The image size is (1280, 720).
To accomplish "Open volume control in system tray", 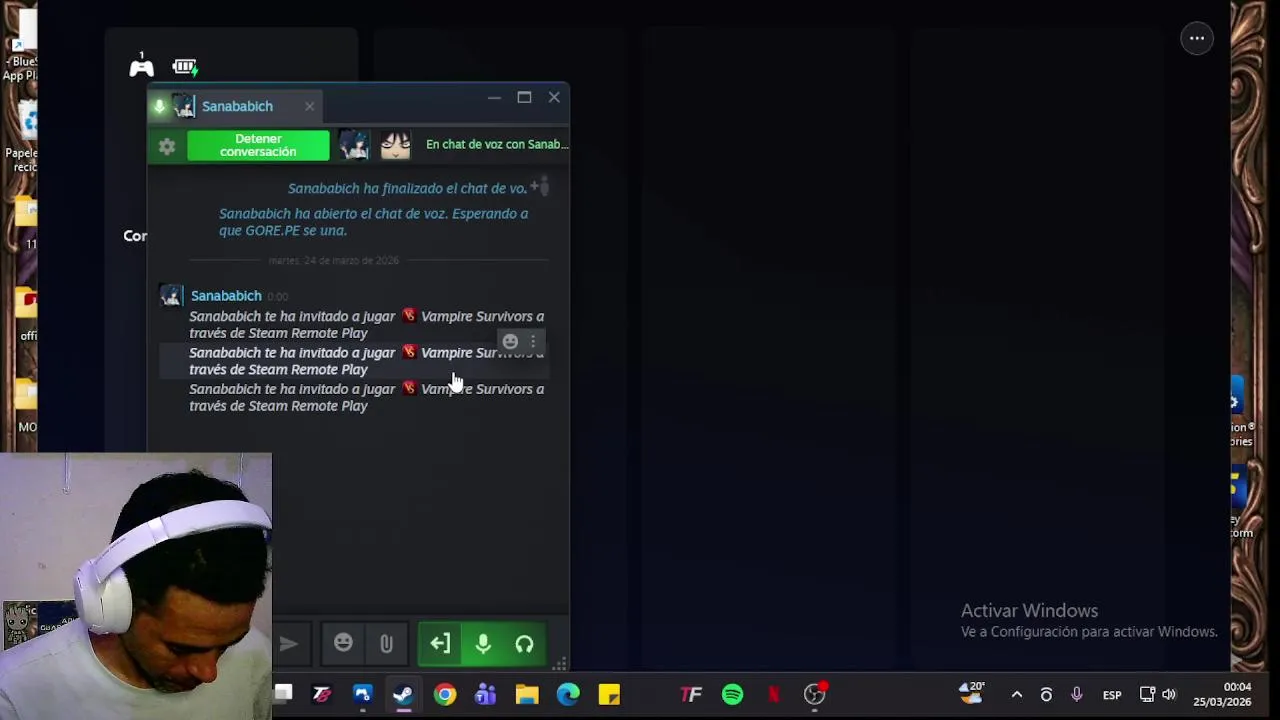I will point(1169,695).
